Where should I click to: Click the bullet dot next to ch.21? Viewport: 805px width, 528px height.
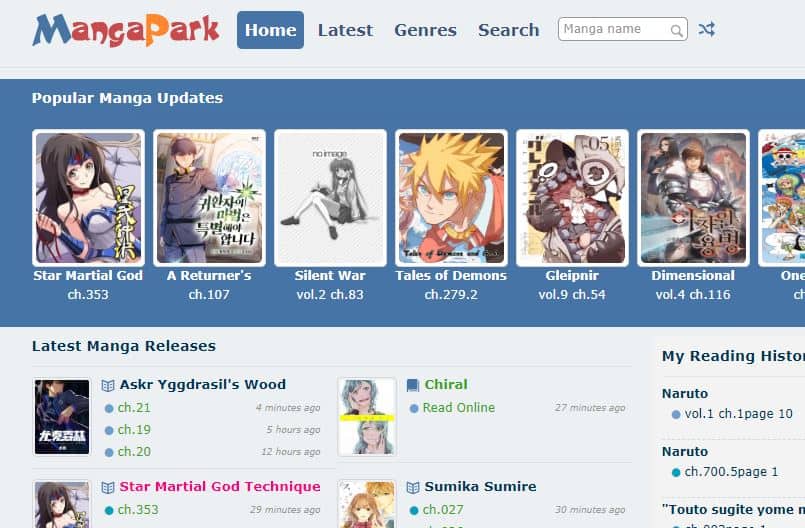click(x=109, y=408)
